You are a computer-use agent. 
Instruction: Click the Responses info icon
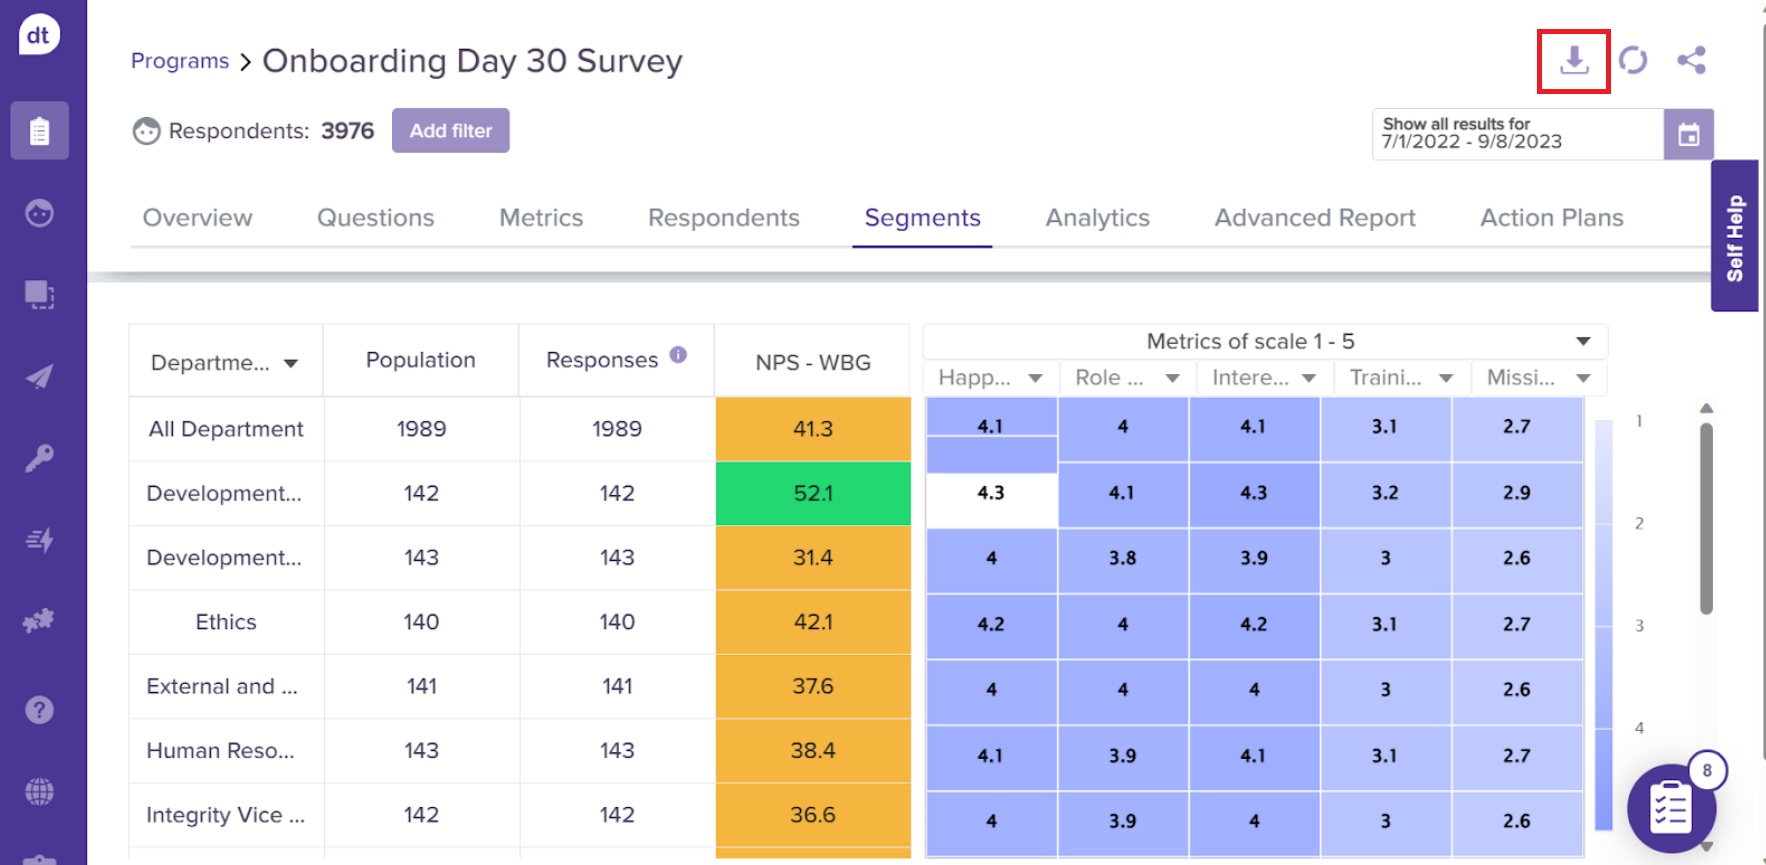point(678,355)
